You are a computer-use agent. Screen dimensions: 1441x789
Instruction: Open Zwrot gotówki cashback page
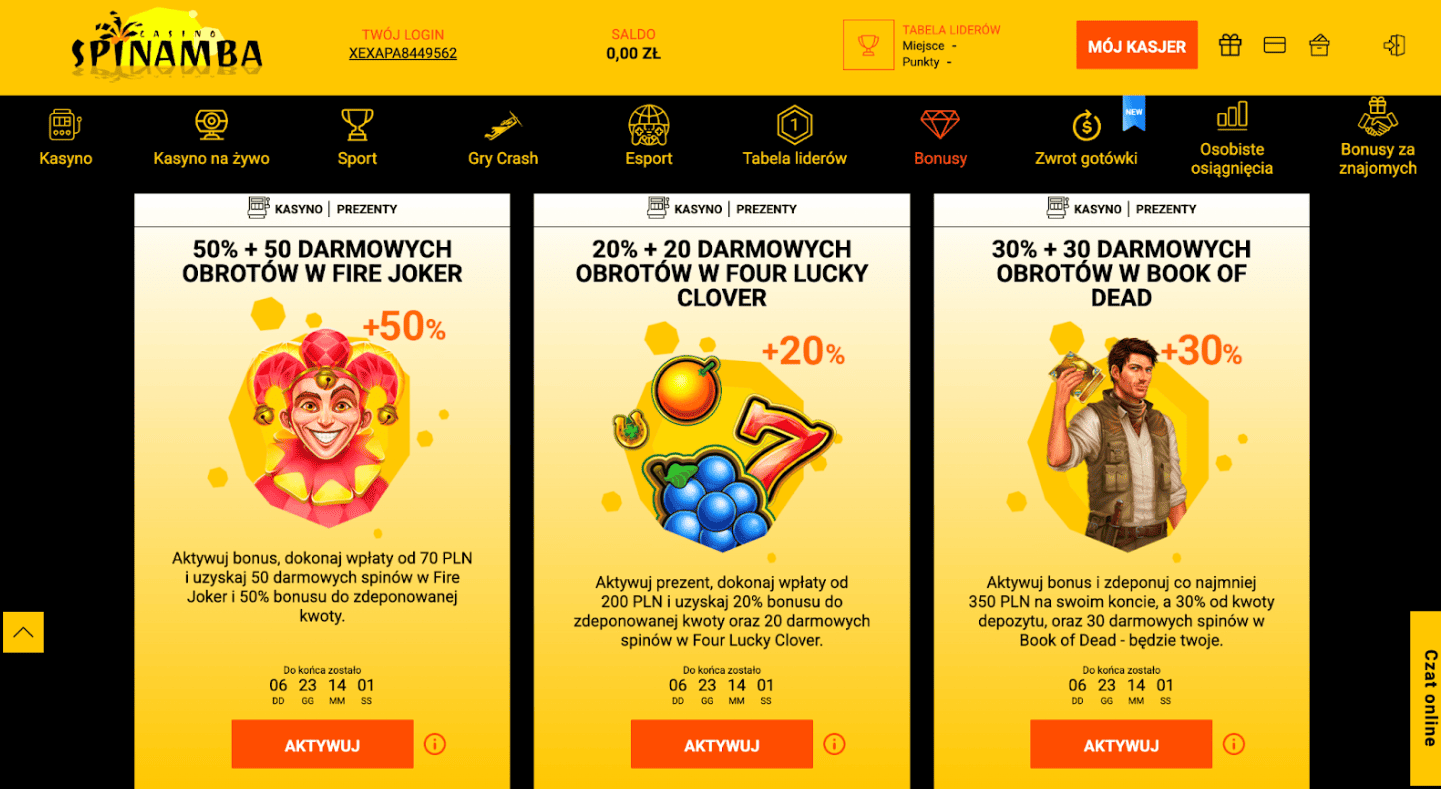coord(1086,138)
